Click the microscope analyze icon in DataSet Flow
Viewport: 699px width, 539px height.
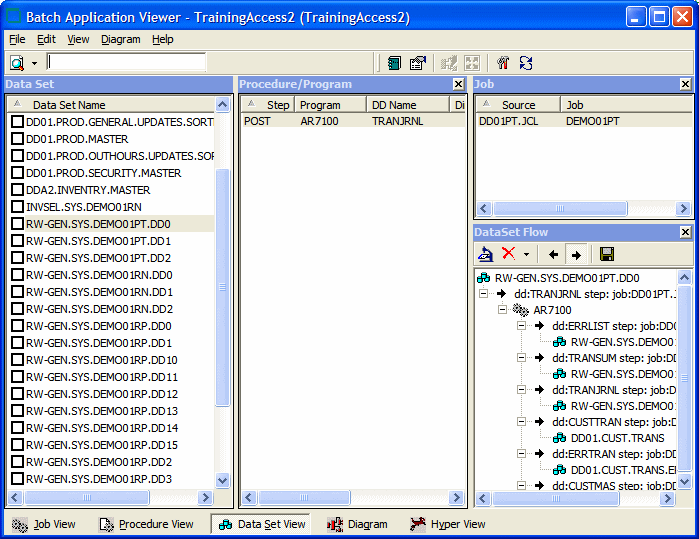click(x=485, y=255)
